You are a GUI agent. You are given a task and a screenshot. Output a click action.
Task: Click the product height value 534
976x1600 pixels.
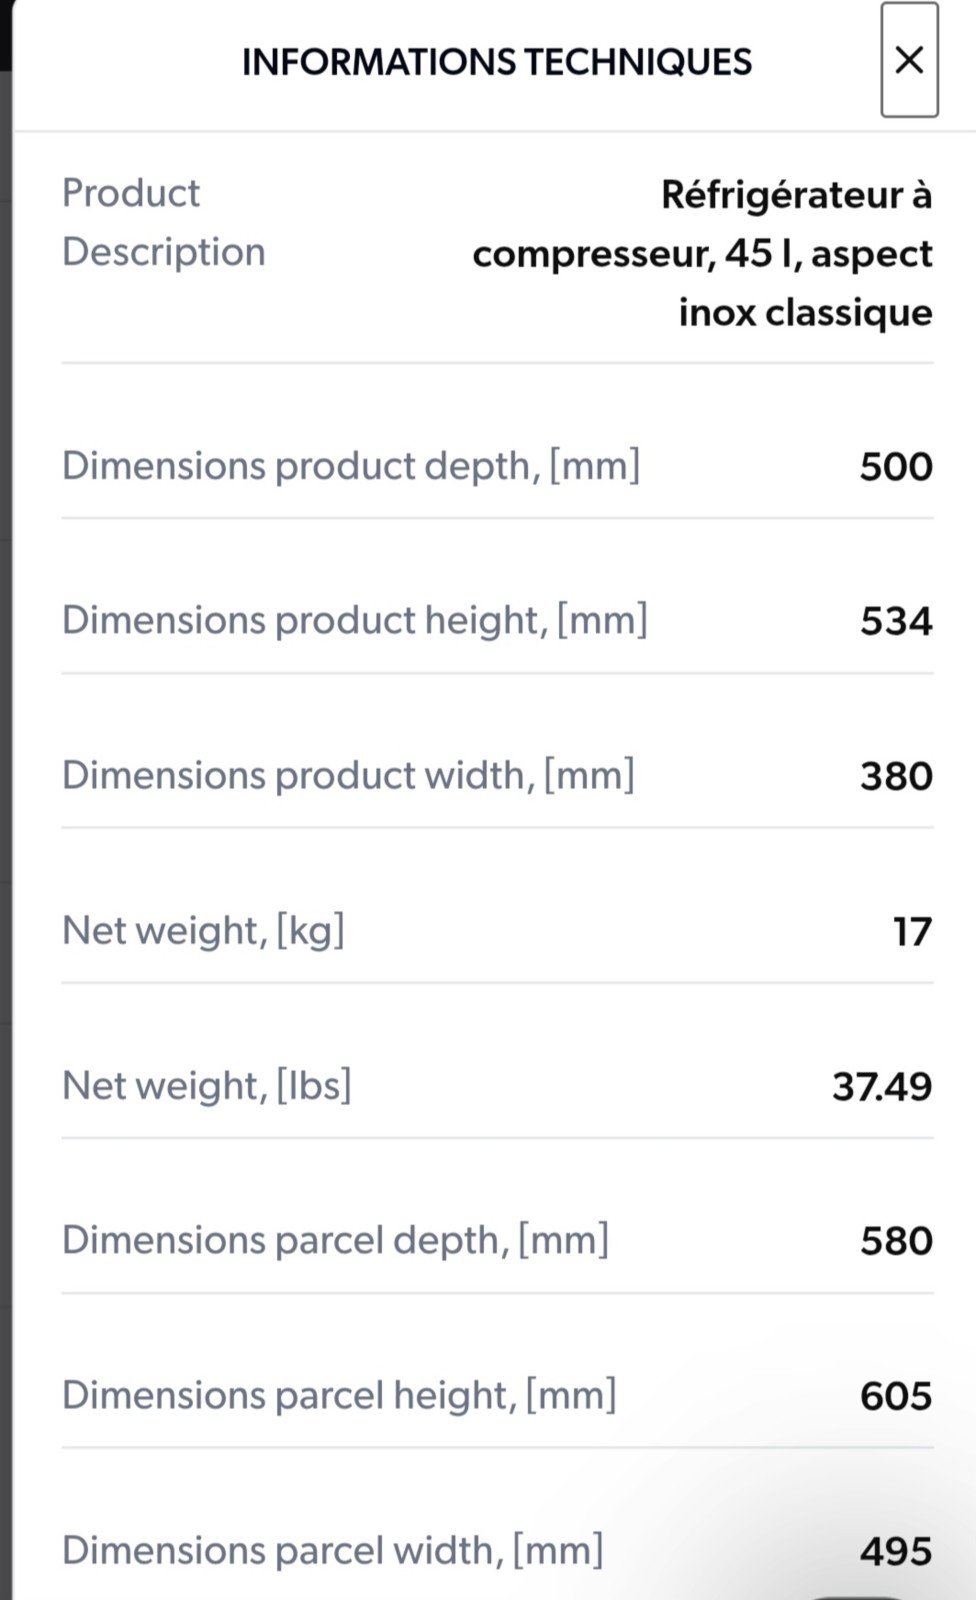pyautogui.click(x=896, y=621)
